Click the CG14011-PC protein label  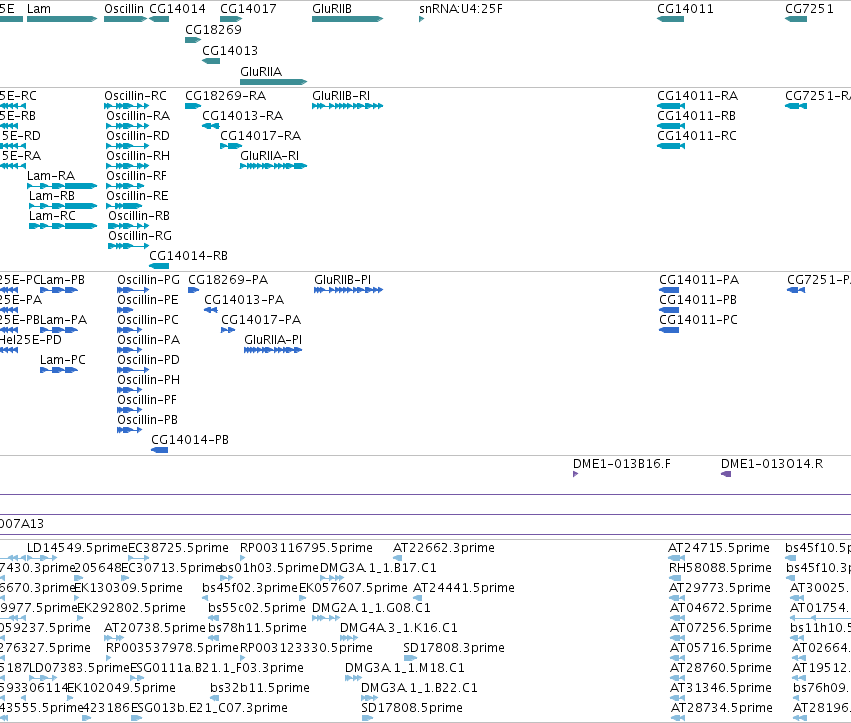[x=698, y=320]
